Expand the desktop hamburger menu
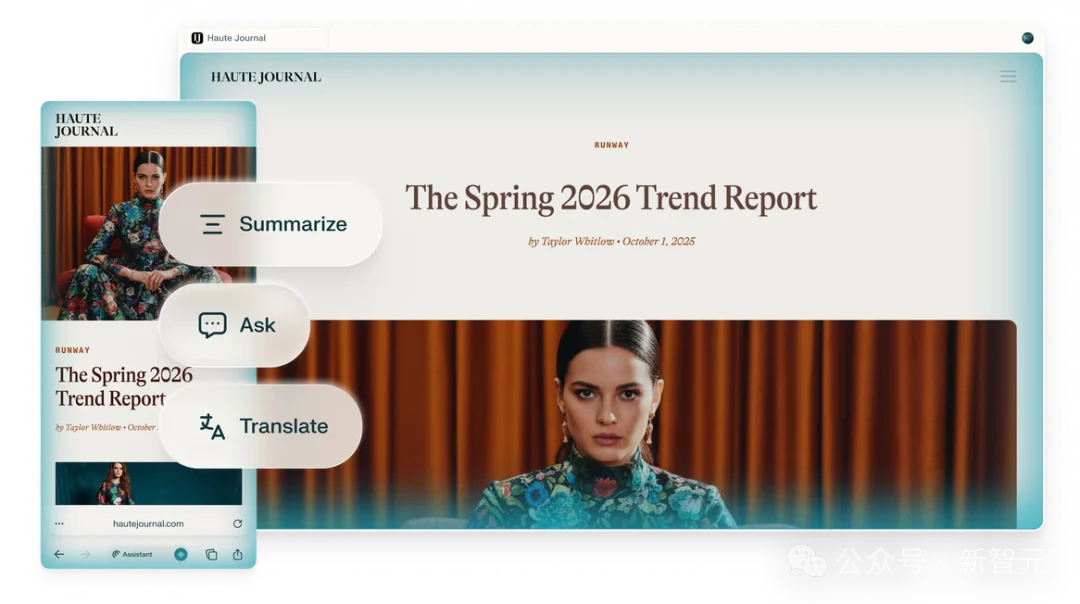Viewport: 1080px width, 604px height. 1008,77
